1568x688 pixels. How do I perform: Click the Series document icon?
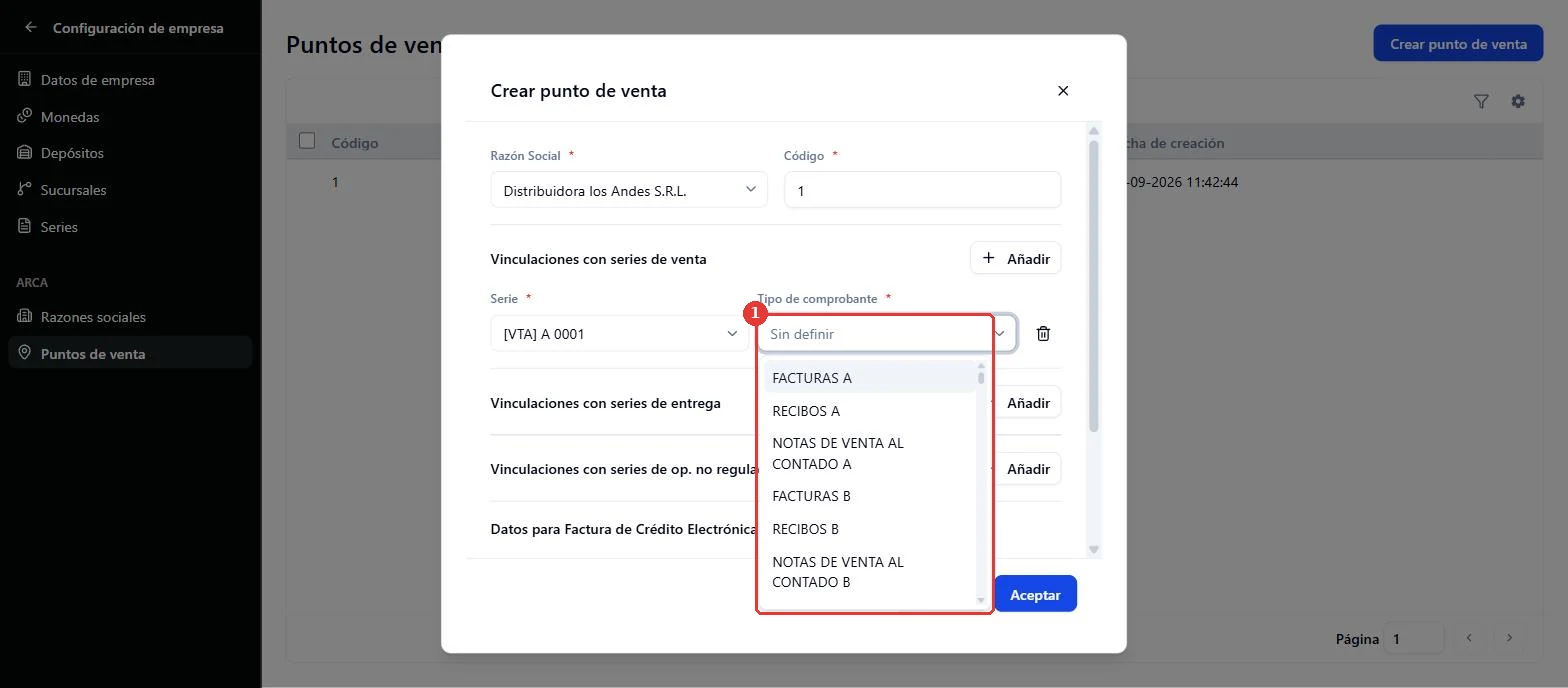[x=25, y=226]
